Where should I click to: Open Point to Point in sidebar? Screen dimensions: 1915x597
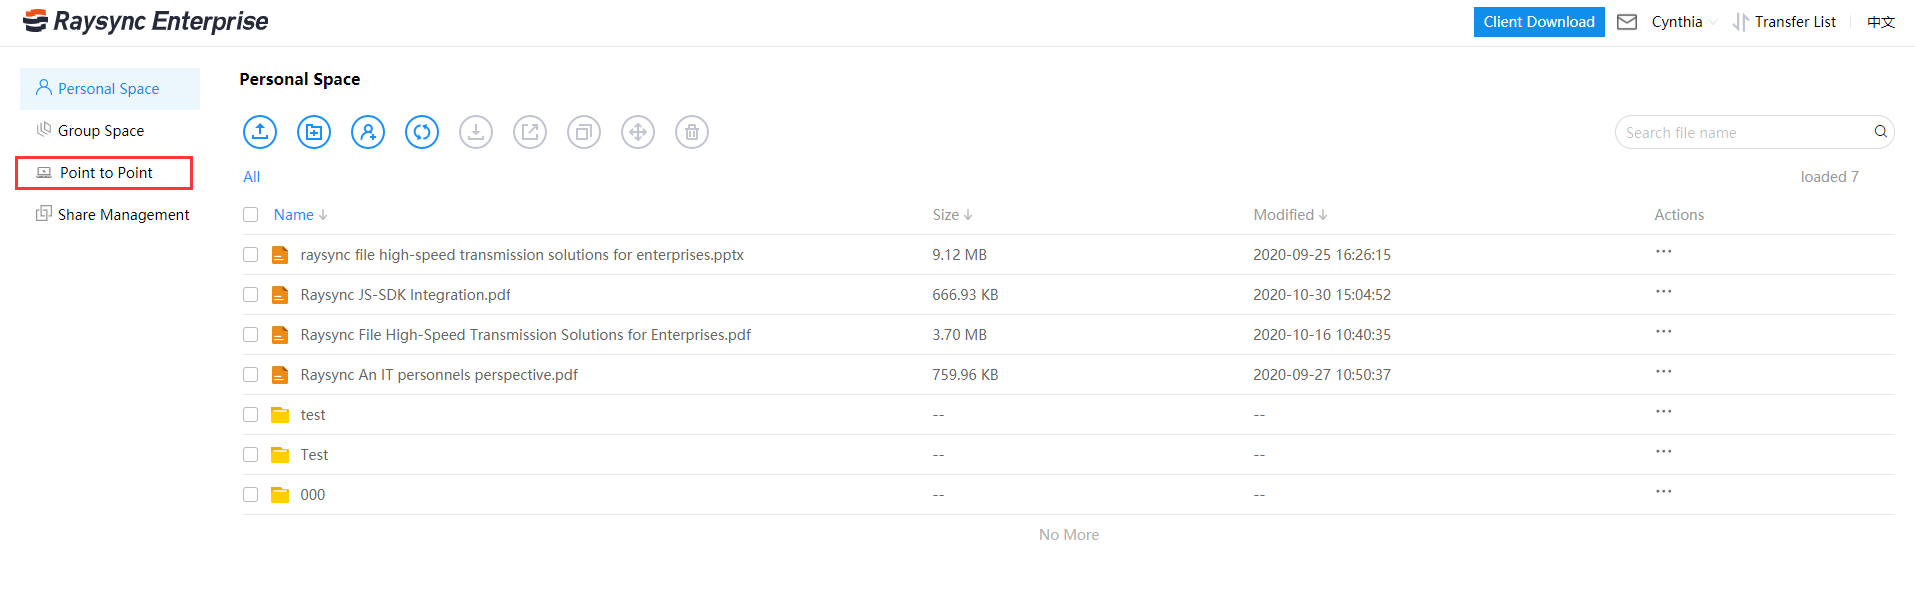(x=105, y=173)
